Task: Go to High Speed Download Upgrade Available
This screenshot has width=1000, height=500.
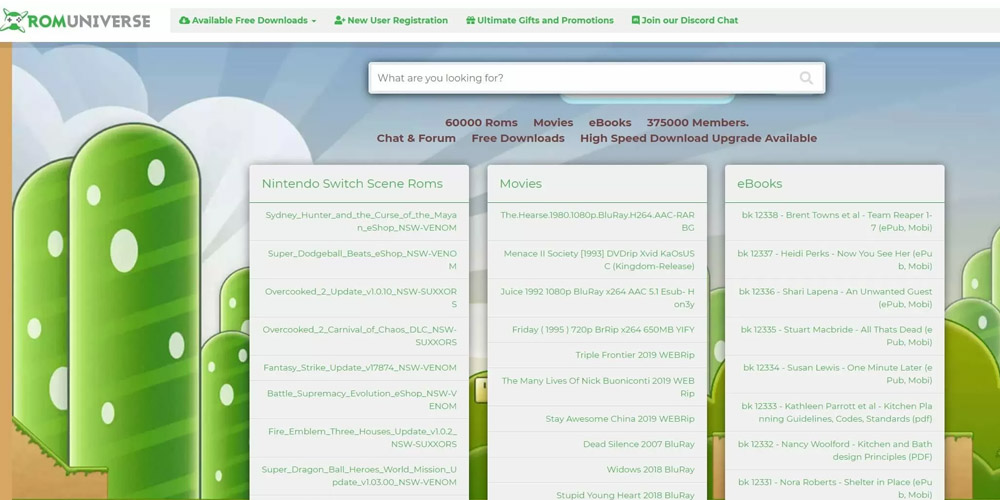Action: point(698,138)
